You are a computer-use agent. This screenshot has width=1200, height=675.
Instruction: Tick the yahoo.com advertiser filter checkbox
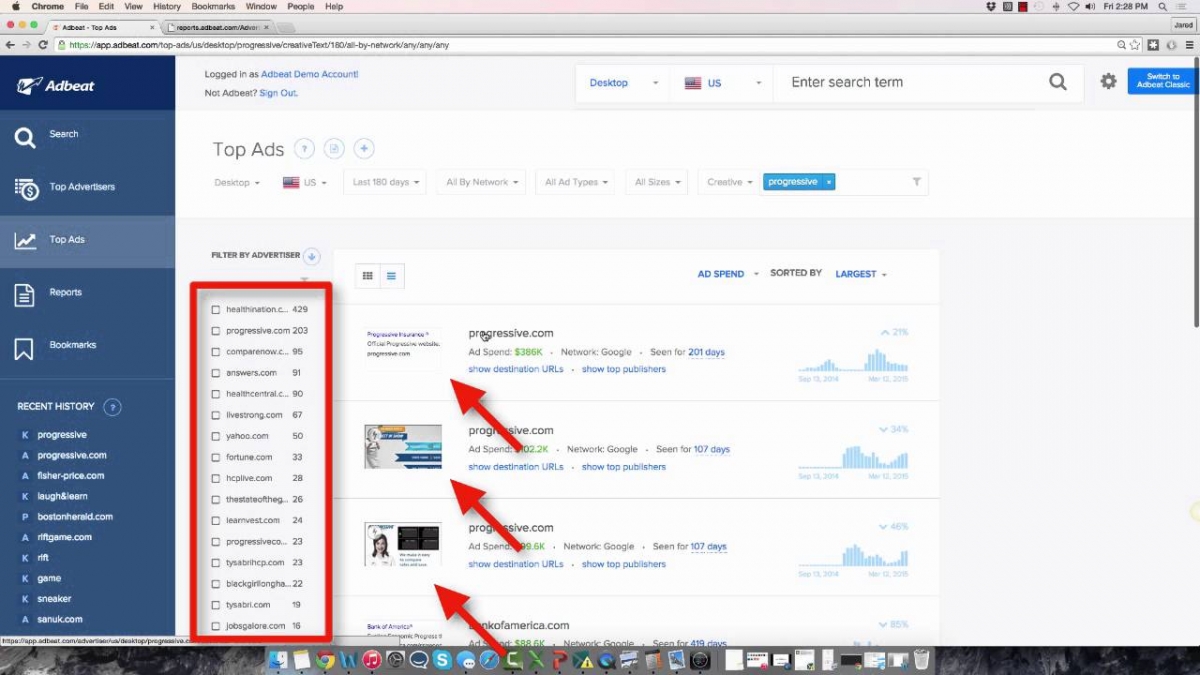click(x=216, y=436)
